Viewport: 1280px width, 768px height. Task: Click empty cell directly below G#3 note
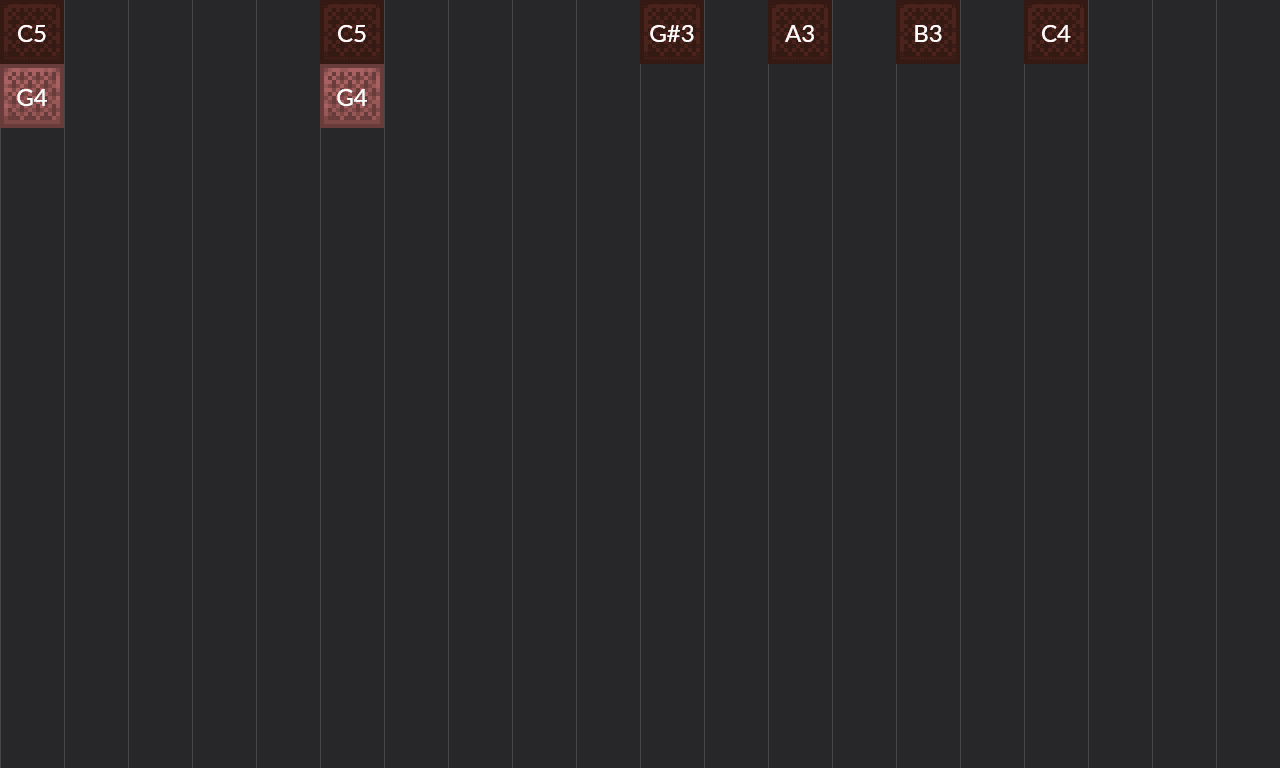click(672, 96)
